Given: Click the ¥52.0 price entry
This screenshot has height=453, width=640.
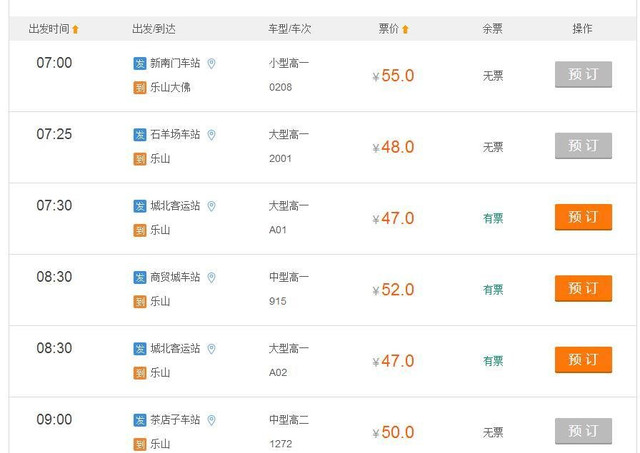Looking at the screenshot, I should [393, 290].
